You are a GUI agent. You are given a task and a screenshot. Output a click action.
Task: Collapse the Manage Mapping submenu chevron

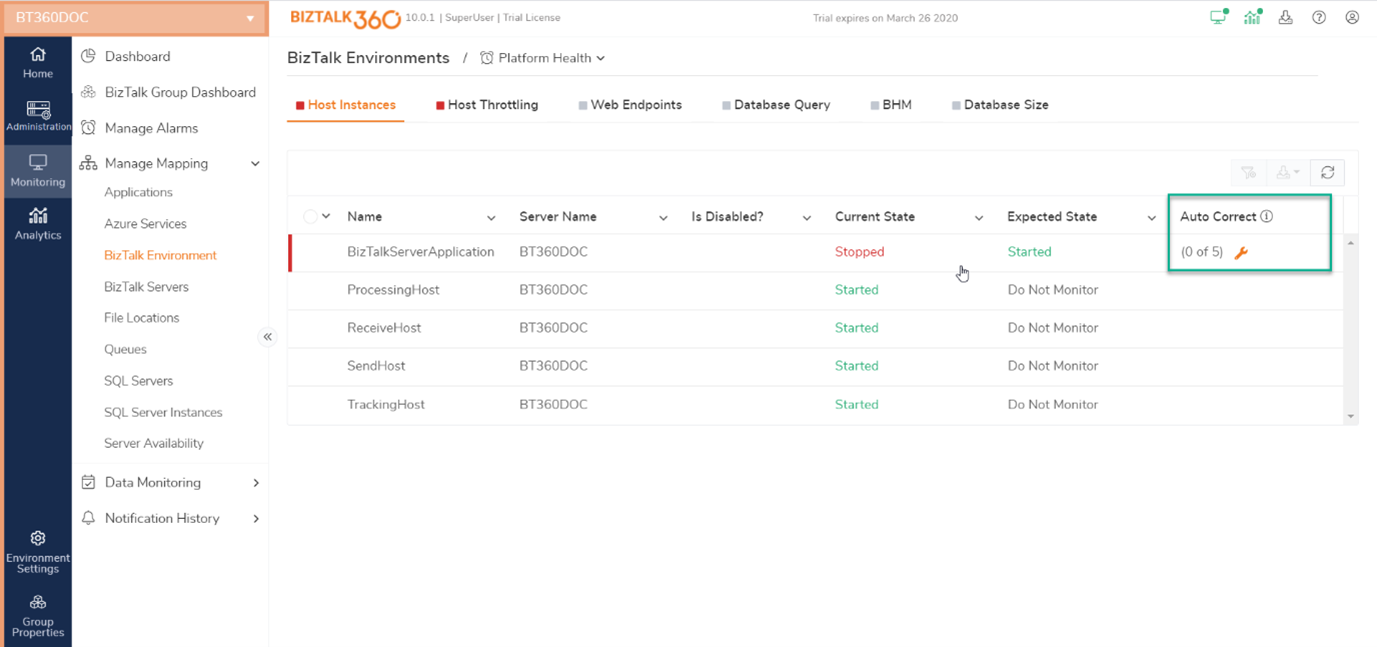click(255, 164)
